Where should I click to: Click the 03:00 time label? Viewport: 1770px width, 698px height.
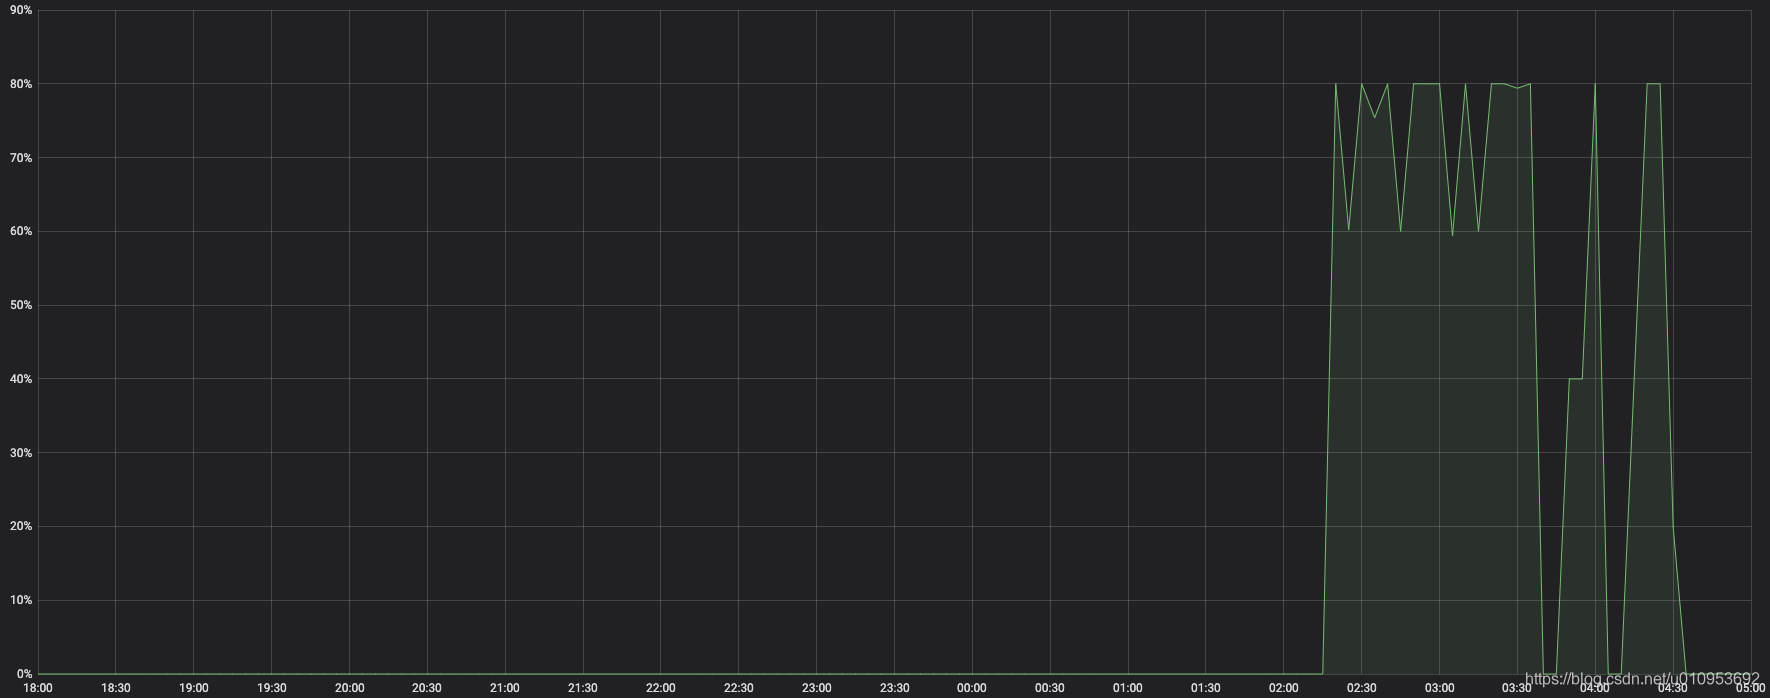(x=1440, y=688)
